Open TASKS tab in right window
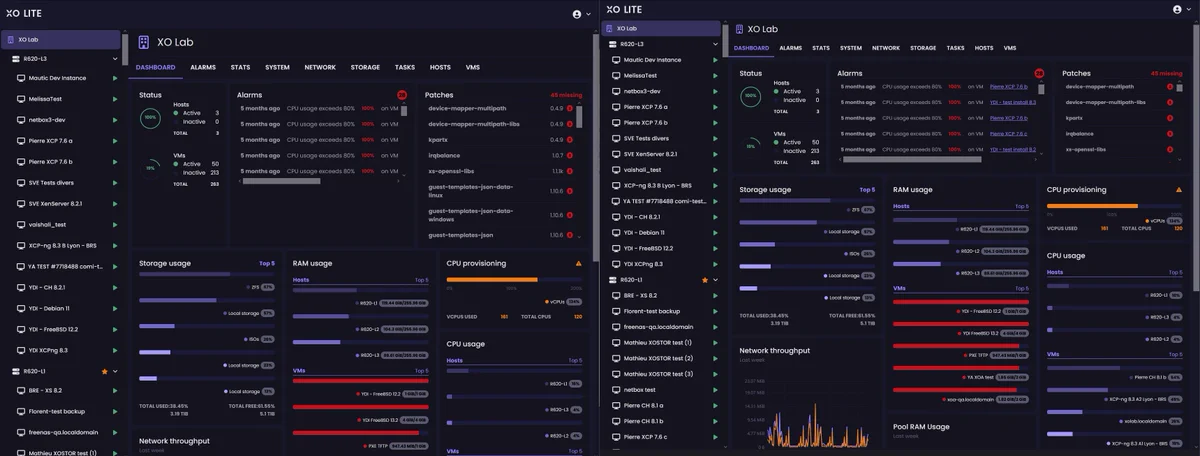1200x456 pixels. [x=956, y=48]
